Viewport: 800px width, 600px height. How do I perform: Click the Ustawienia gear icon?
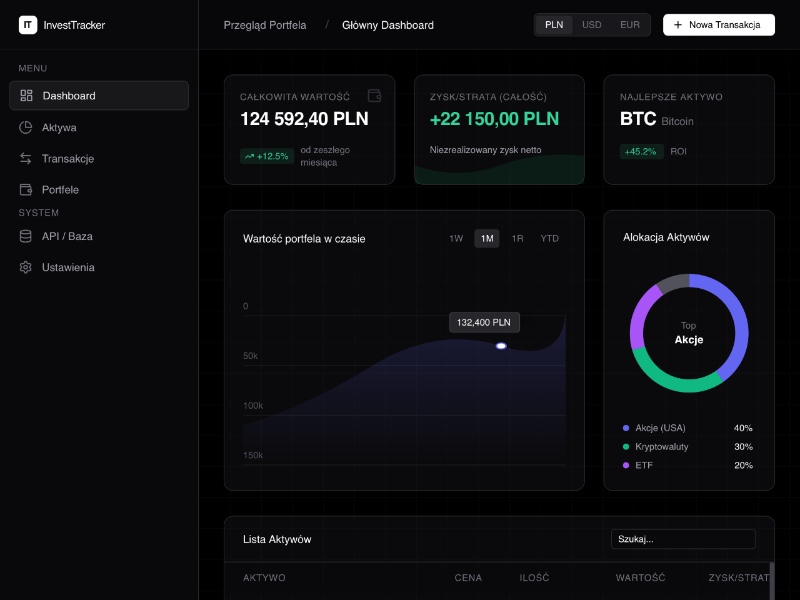[x=26, y=267]
